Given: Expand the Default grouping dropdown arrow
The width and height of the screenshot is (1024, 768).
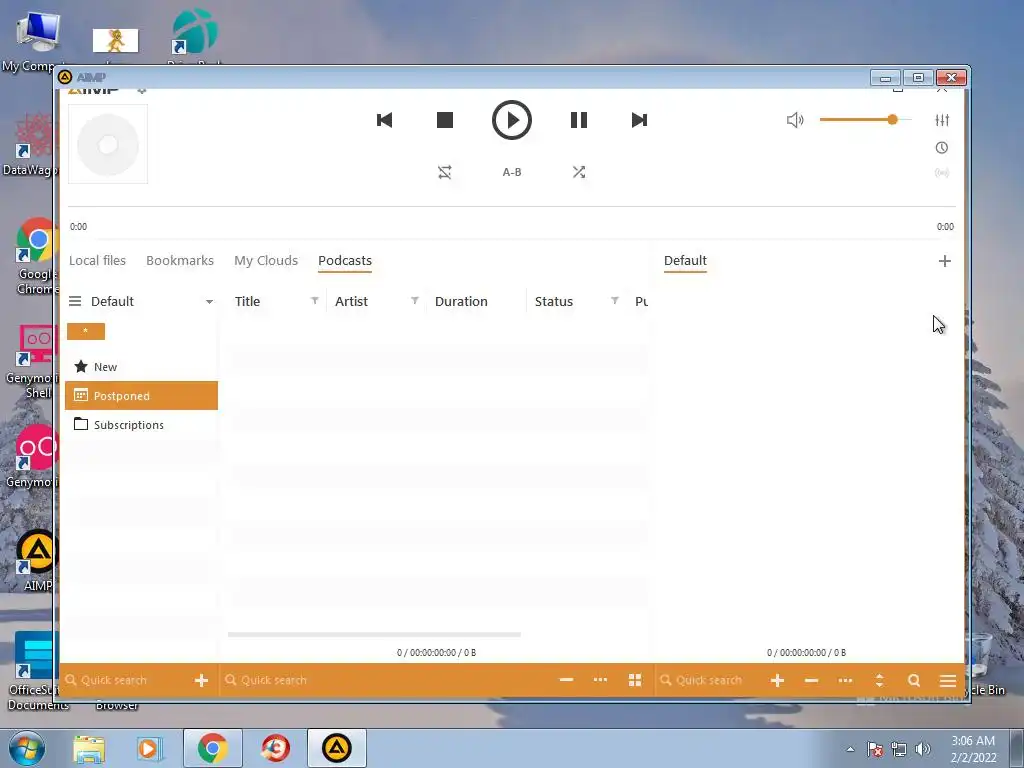Looking at the screenshot, I should [x=209, y=302].
